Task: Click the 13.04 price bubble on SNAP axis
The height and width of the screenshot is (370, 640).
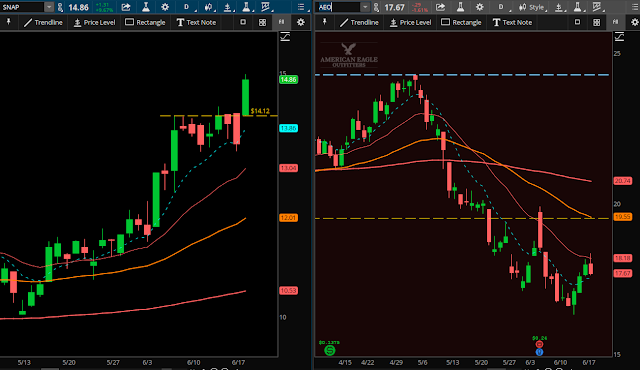Action: pos(288,168)
